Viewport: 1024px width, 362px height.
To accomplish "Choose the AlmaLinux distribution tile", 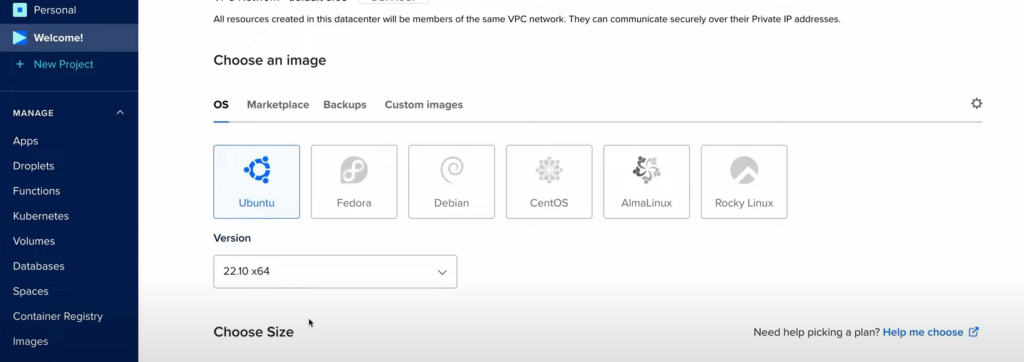I will tap(647, 182).
